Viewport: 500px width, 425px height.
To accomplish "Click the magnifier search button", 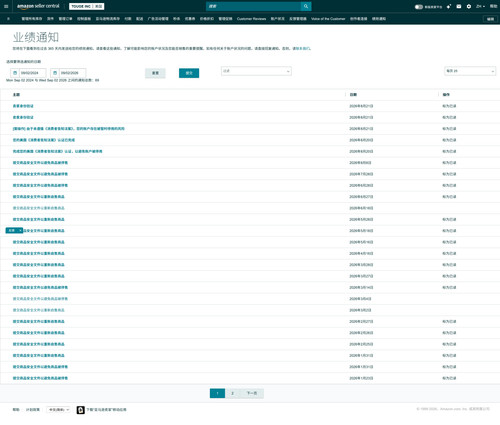I will coord(306,6).
